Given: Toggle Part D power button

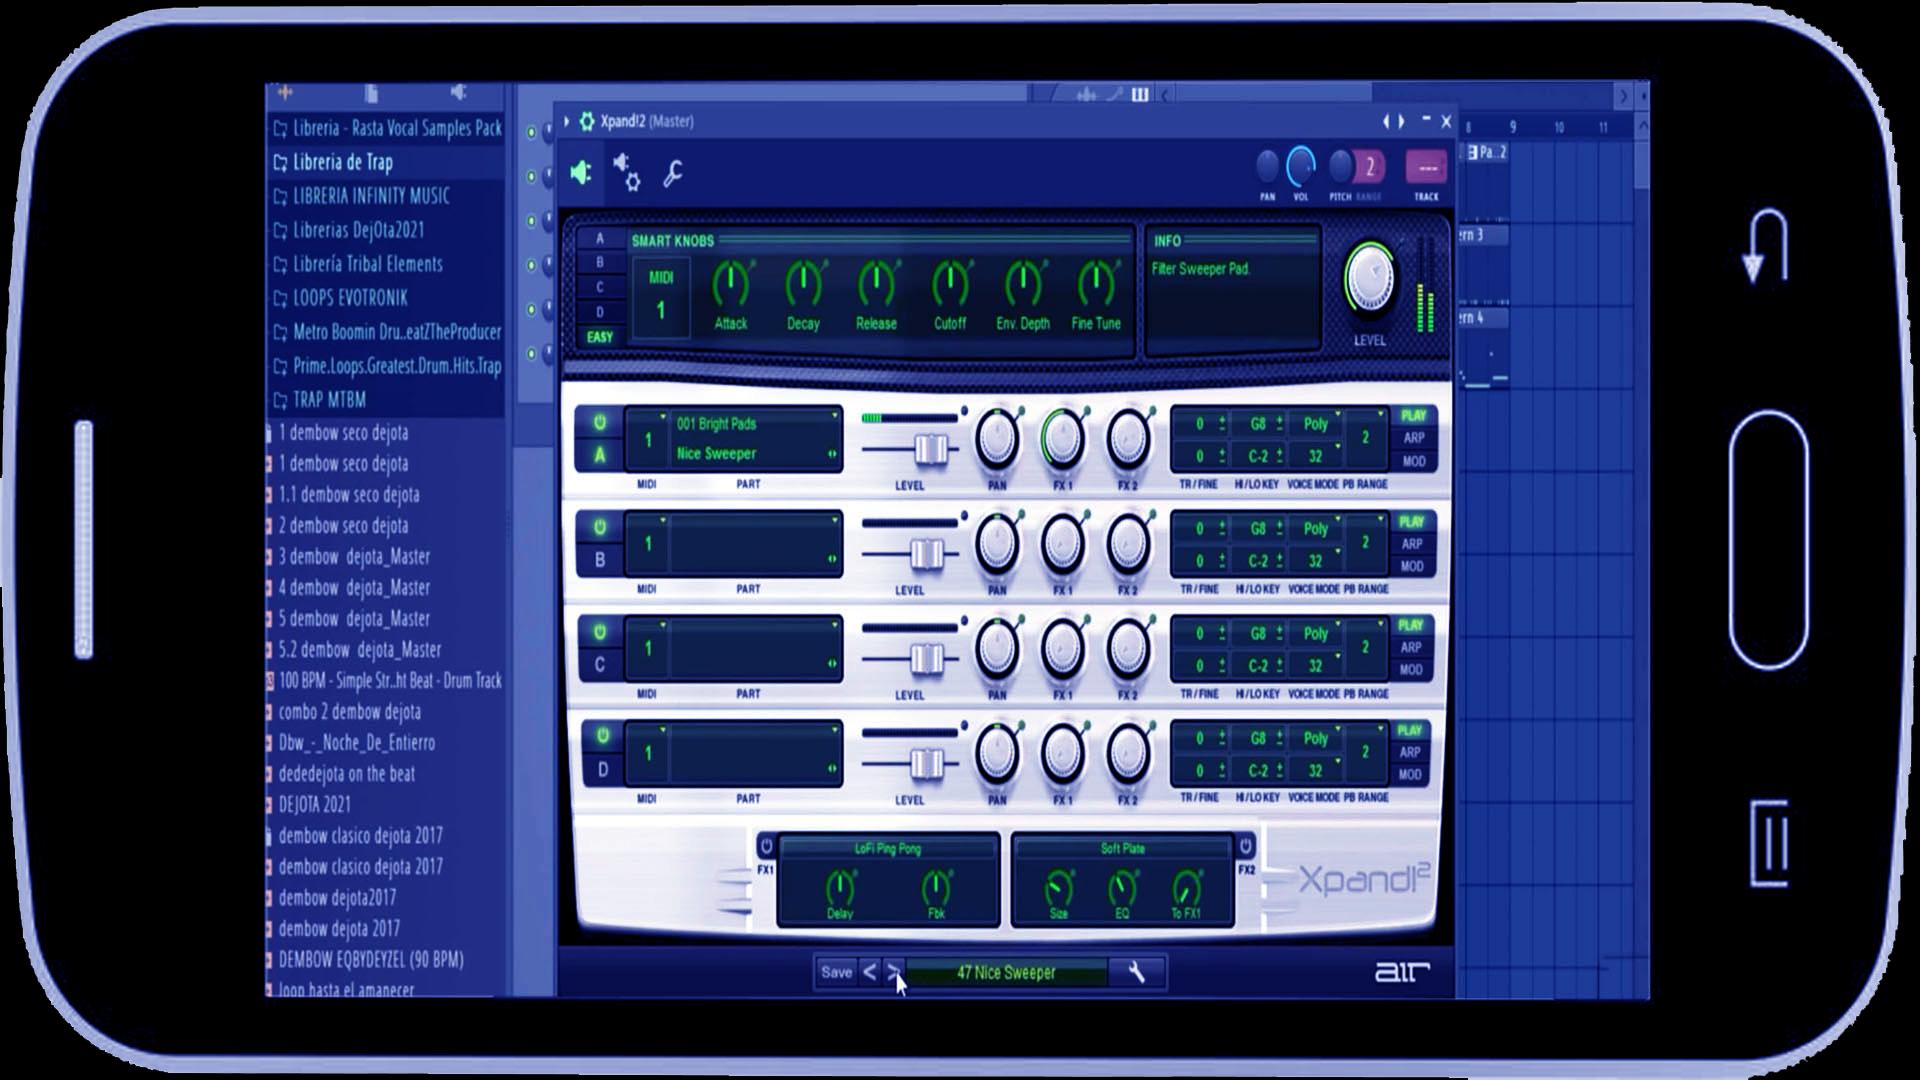Looking at the screenshot, I should pos(602,736).
